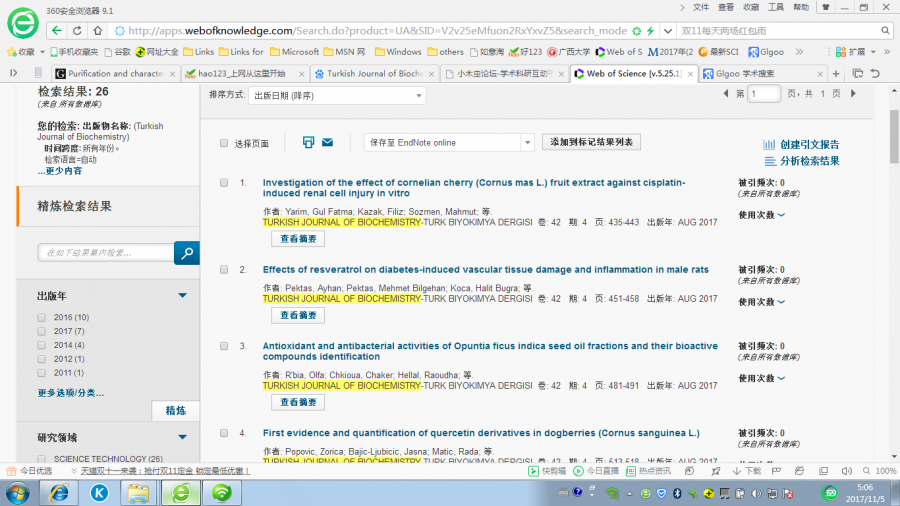900x506 pixels.
Task: Check result 2 resveratrol checkbox
Action: click(224, 270)
